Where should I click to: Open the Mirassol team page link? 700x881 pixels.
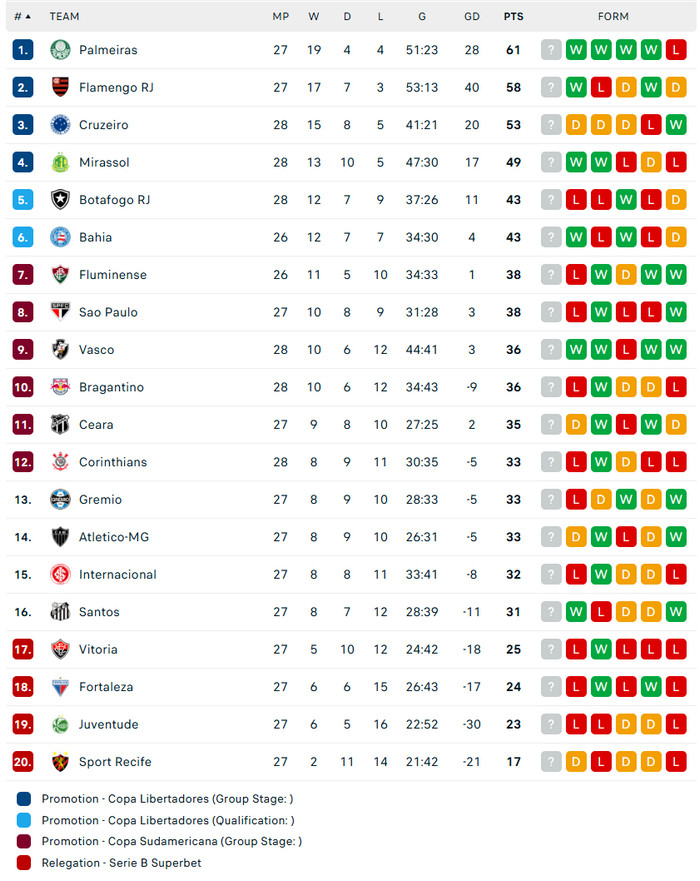click(x=104, y=162)
